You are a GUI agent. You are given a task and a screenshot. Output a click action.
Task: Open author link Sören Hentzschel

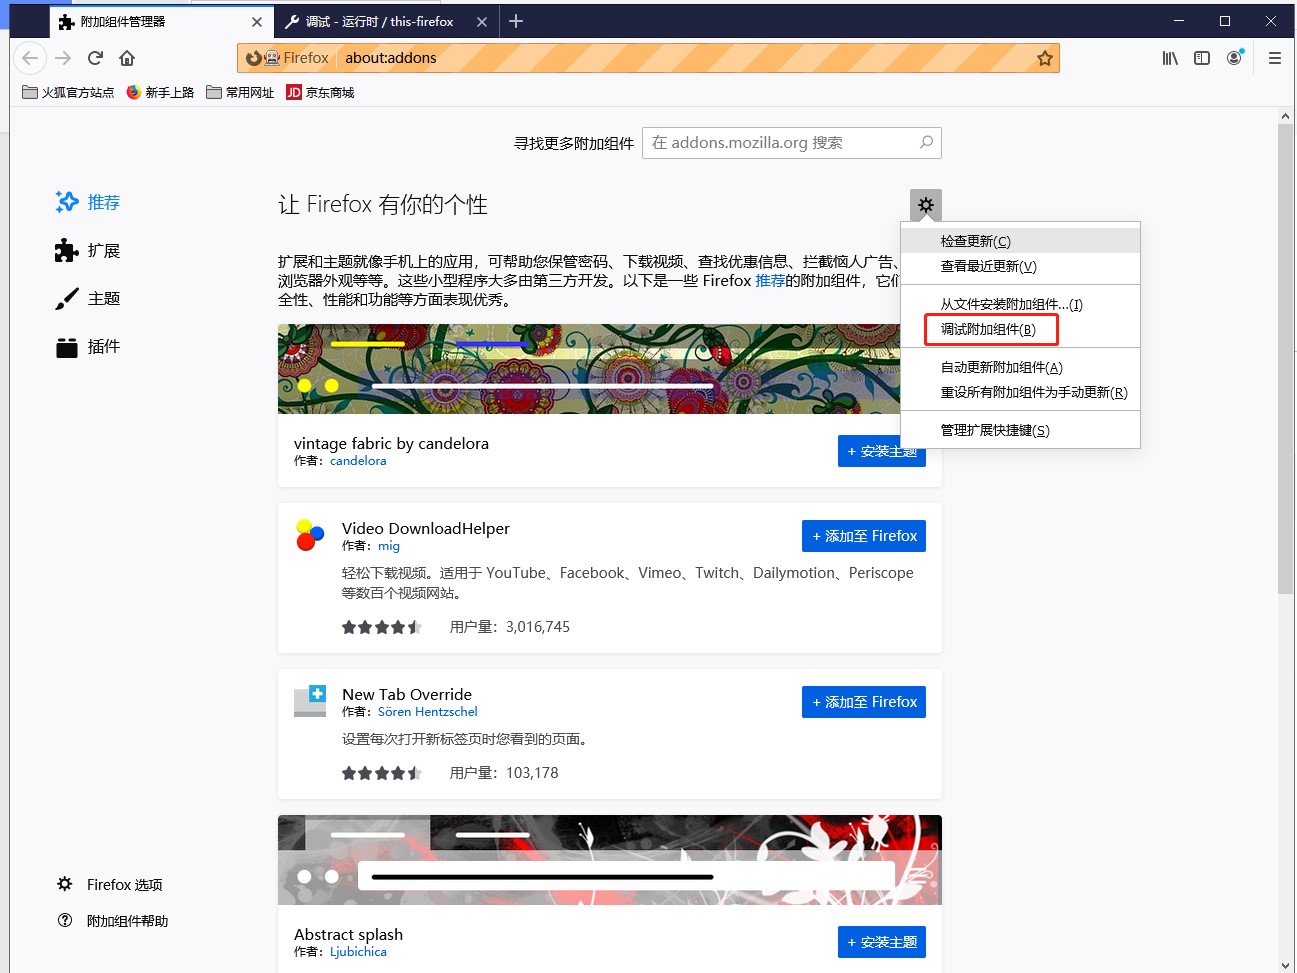pos(428,712)
